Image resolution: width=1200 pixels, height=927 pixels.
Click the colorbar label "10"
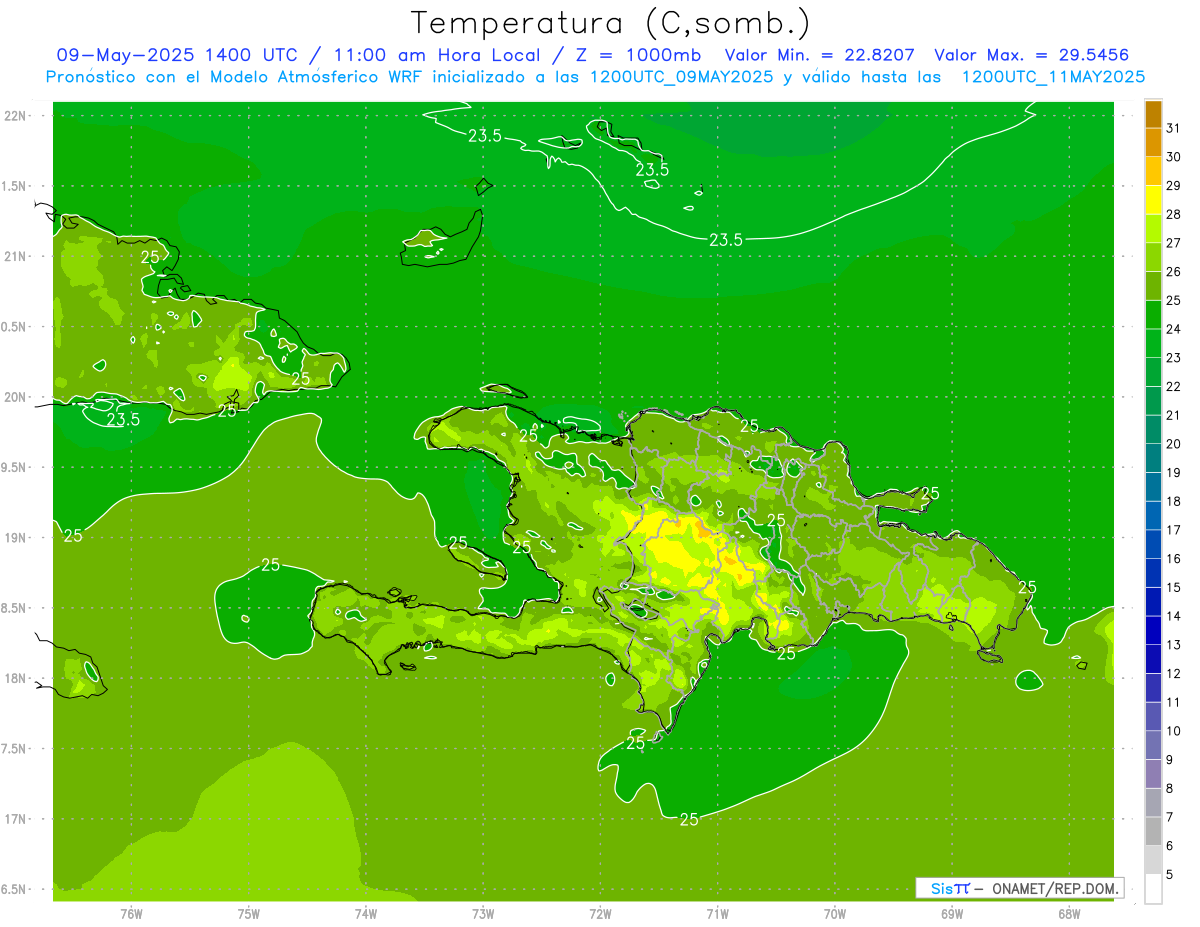point(1174,731)
